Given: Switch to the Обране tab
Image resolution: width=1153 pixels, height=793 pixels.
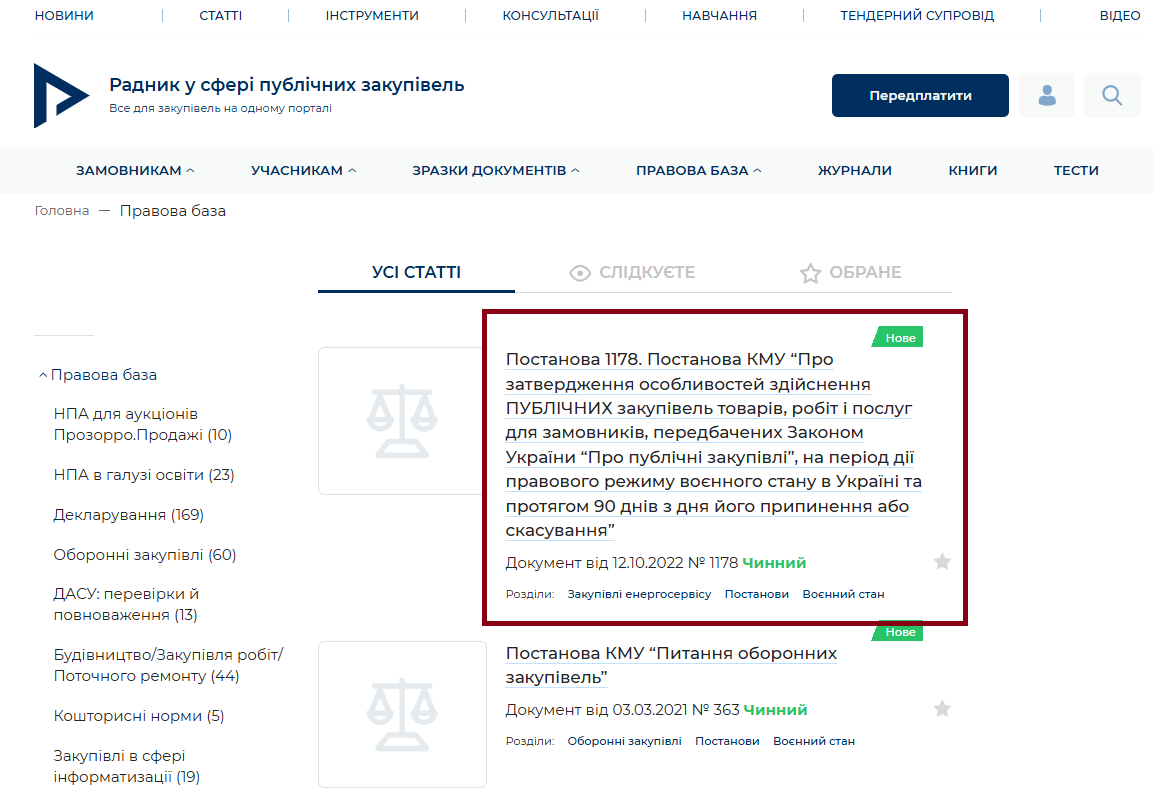Looking at the screenshot, I should 850,273.
